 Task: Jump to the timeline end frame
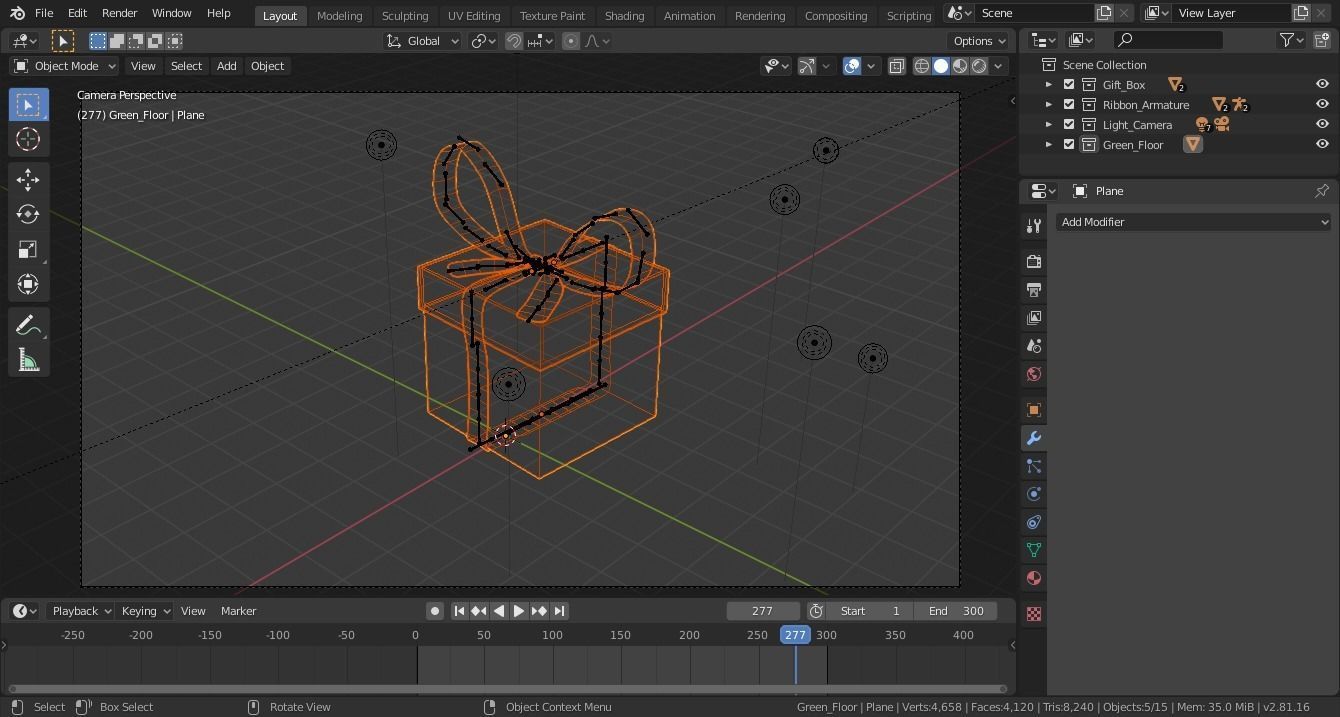[x=559, y=611]
